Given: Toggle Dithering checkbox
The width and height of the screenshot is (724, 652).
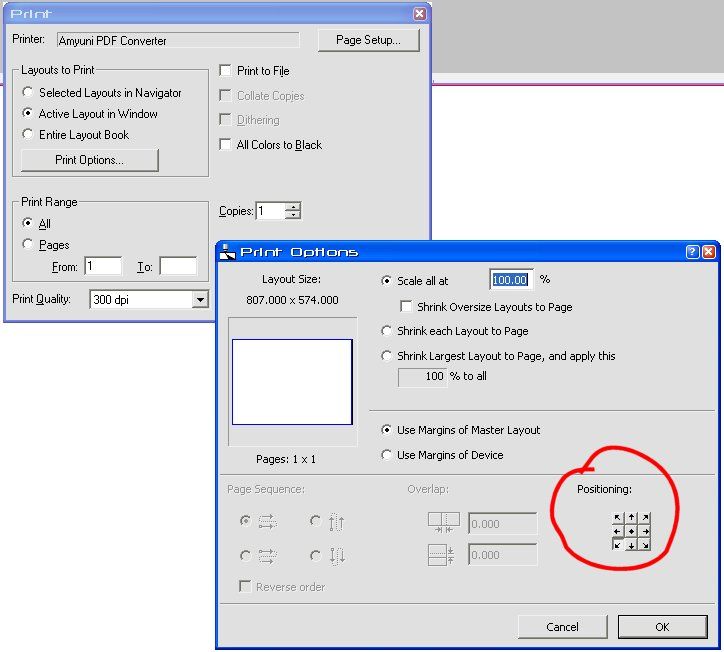Looking at the screenshot, I should tap(225, 120).
